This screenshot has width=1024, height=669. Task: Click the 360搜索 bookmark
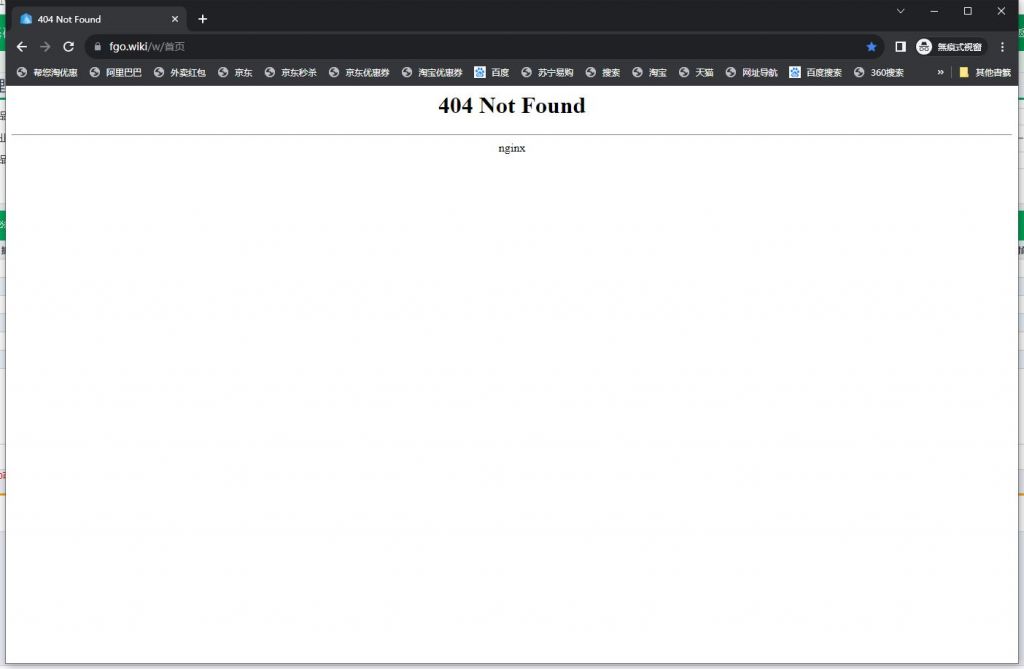click(x=878, y=72)
